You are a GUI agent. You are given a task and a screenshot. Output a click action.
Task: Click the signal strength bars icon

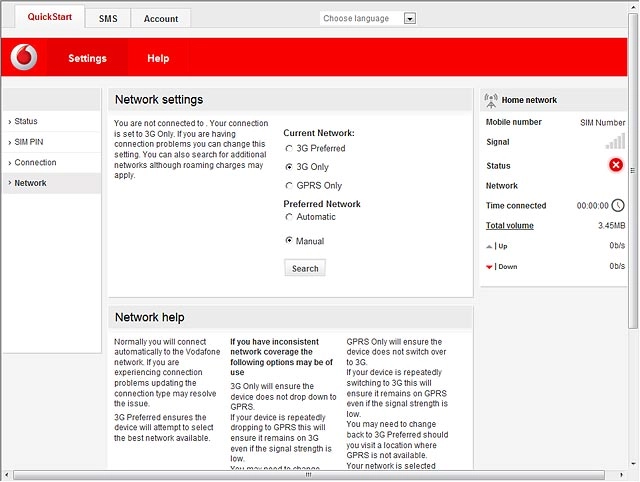point(615,141)
